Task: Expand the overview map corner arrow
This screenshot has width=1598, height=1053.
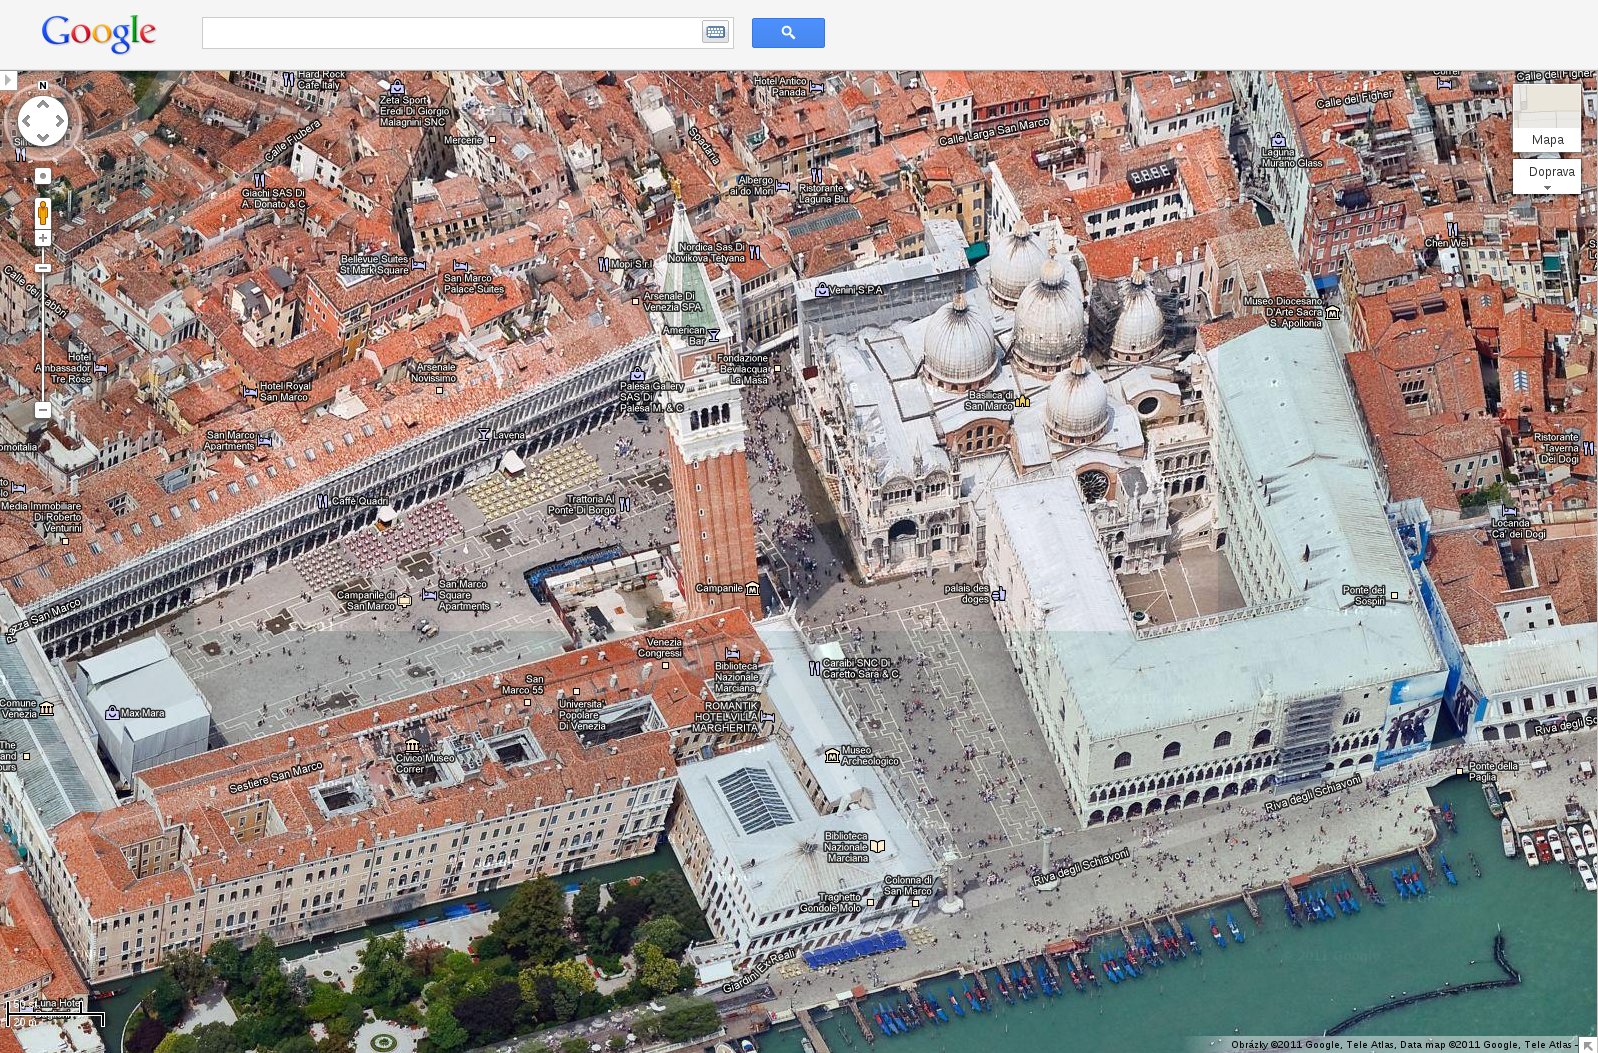Action: pyautogui.click(x=1587, y=1045)
